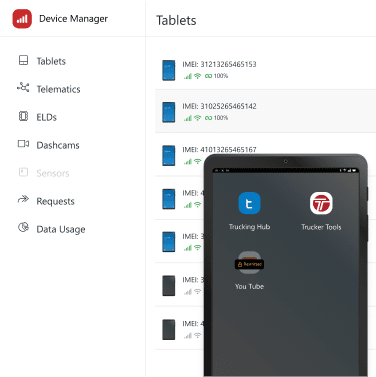Click the Trucker Tools label on tablet
The image size is (376, 377).
[x=321, y=227]
